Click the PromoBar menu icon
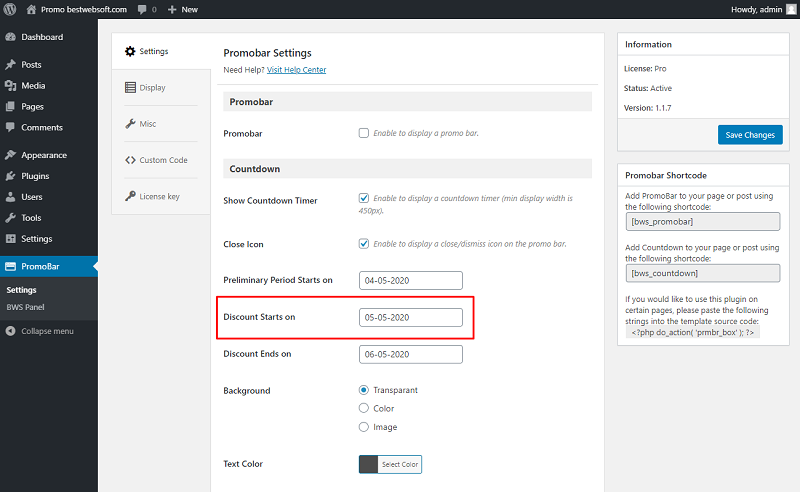 click(x=10, y=266)
